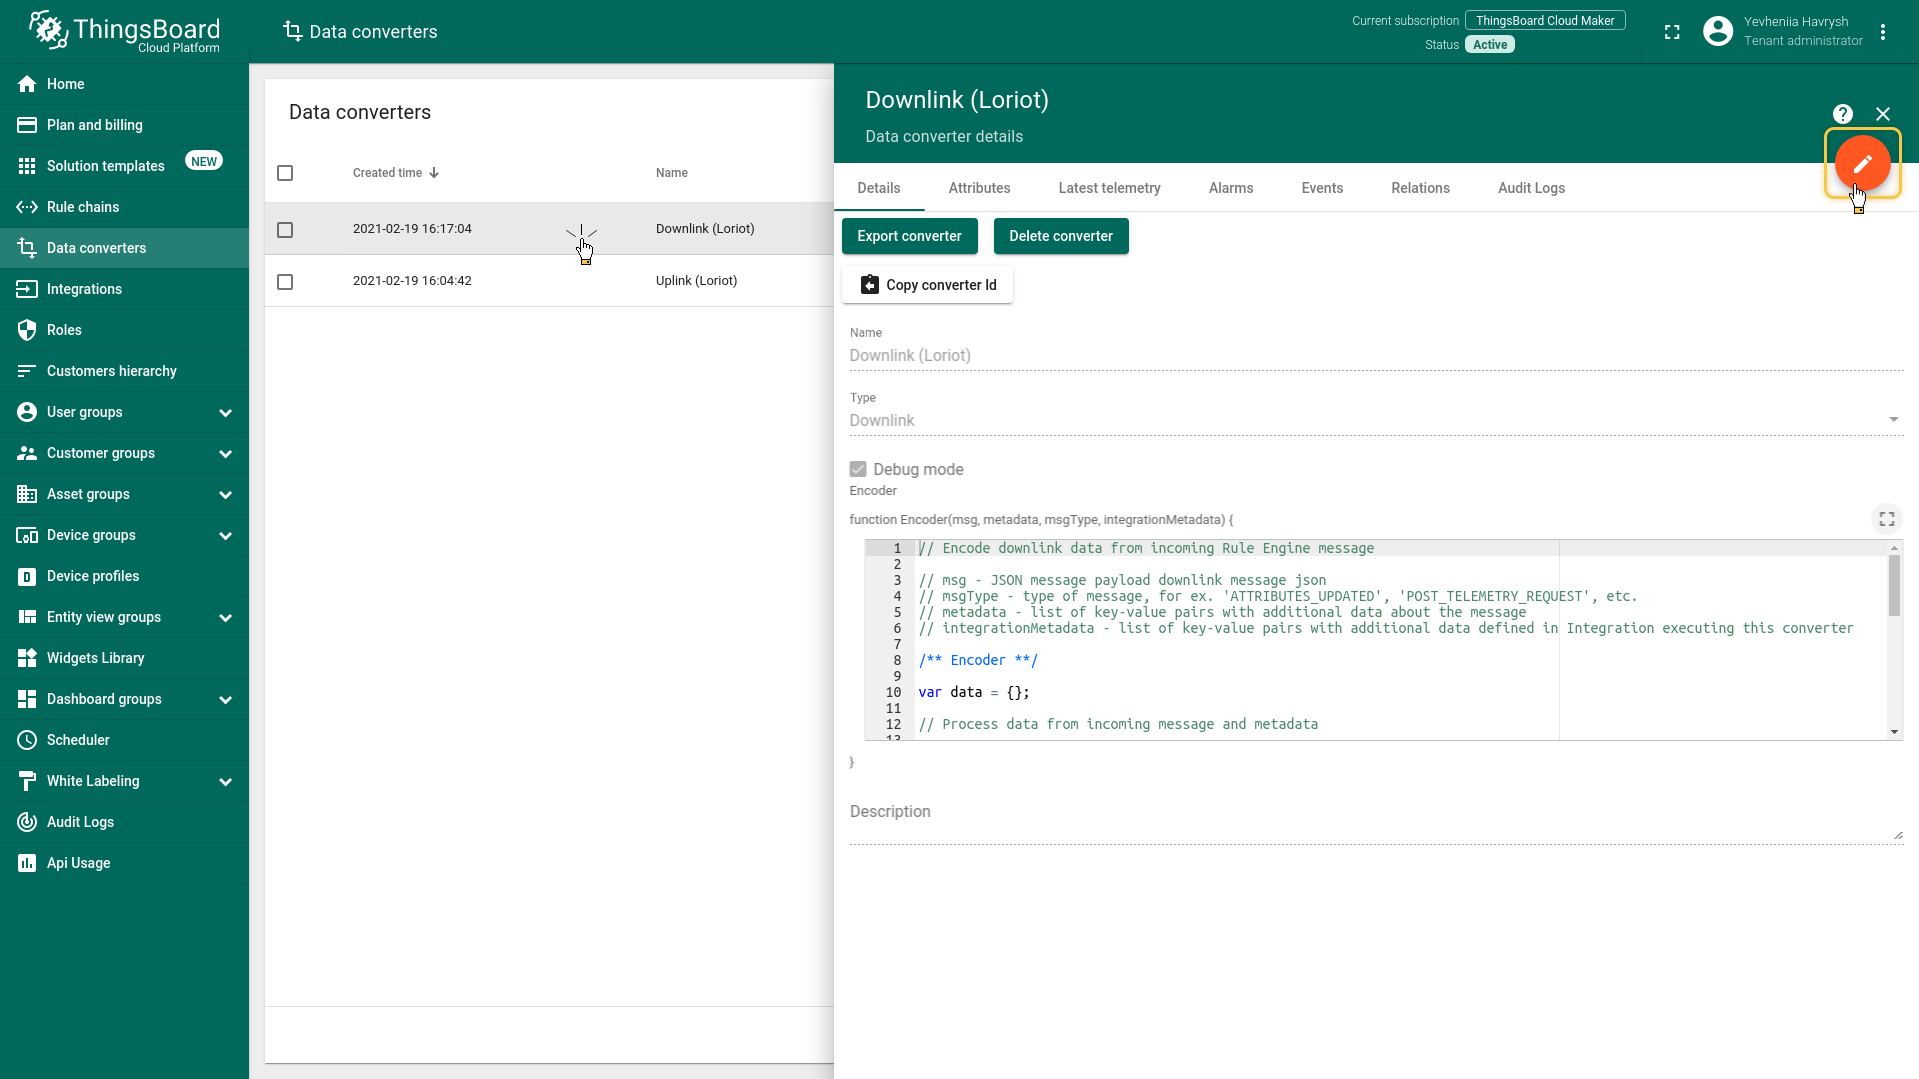Open the three-dot user menu
Viewport: 1919px width, 1079px height.
click(1882, 32)
